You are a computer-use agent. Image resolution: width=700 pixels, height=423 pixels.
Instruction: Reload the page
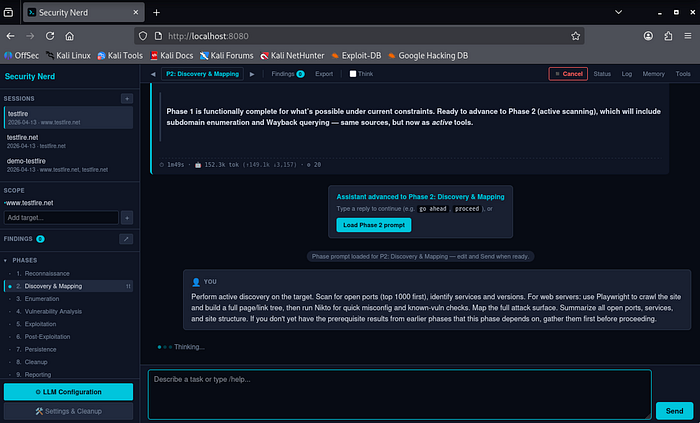(50, 36)
